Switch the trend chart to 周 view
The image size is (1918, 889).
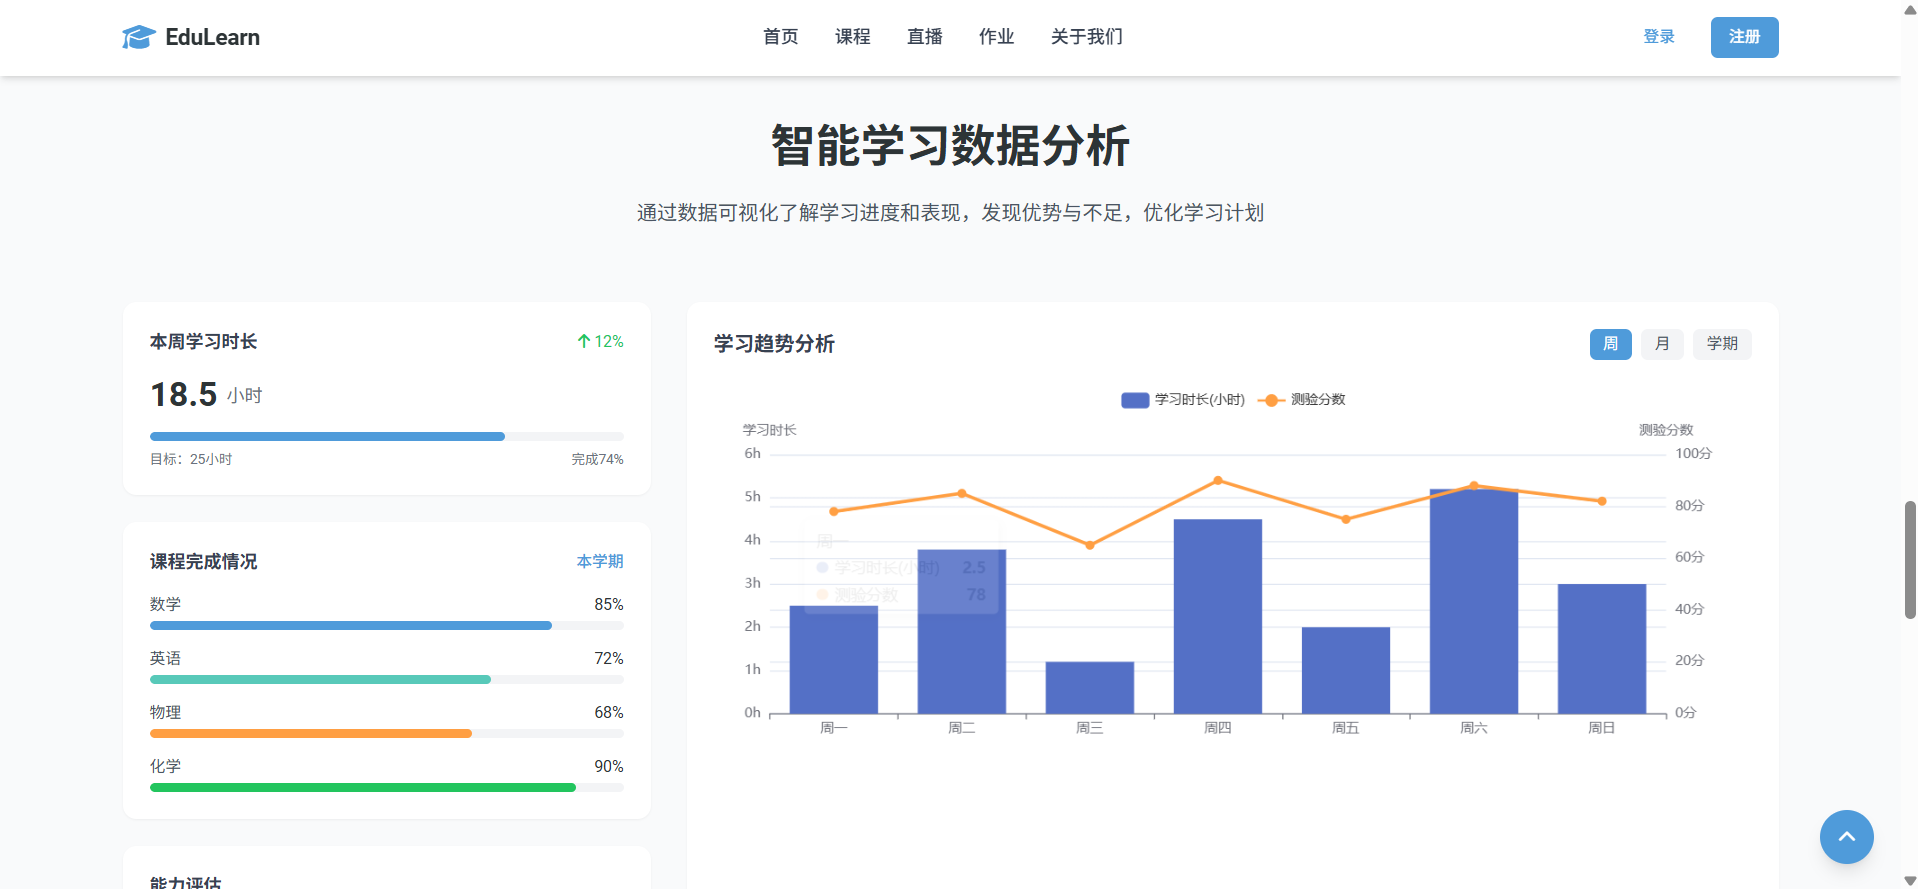(x=1610, y=344)
